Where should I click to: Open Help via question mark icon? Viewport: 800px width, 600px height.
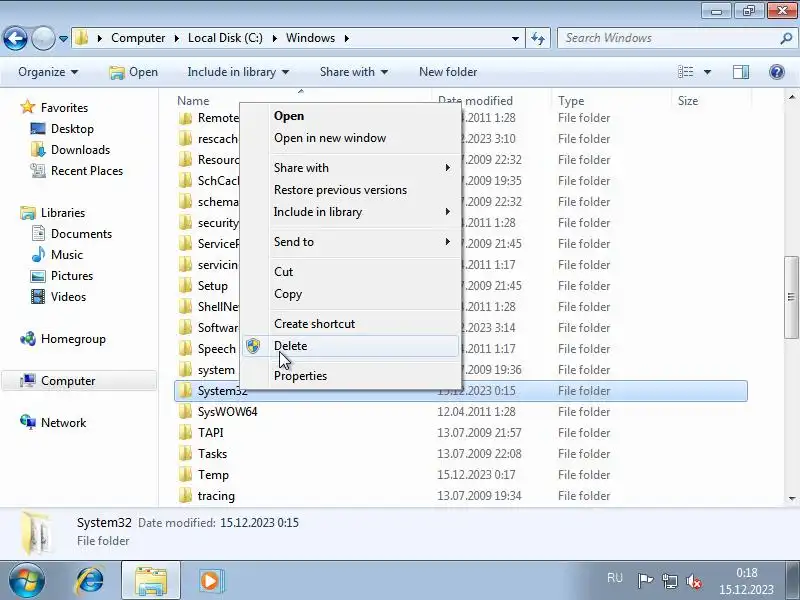(777, 72)
